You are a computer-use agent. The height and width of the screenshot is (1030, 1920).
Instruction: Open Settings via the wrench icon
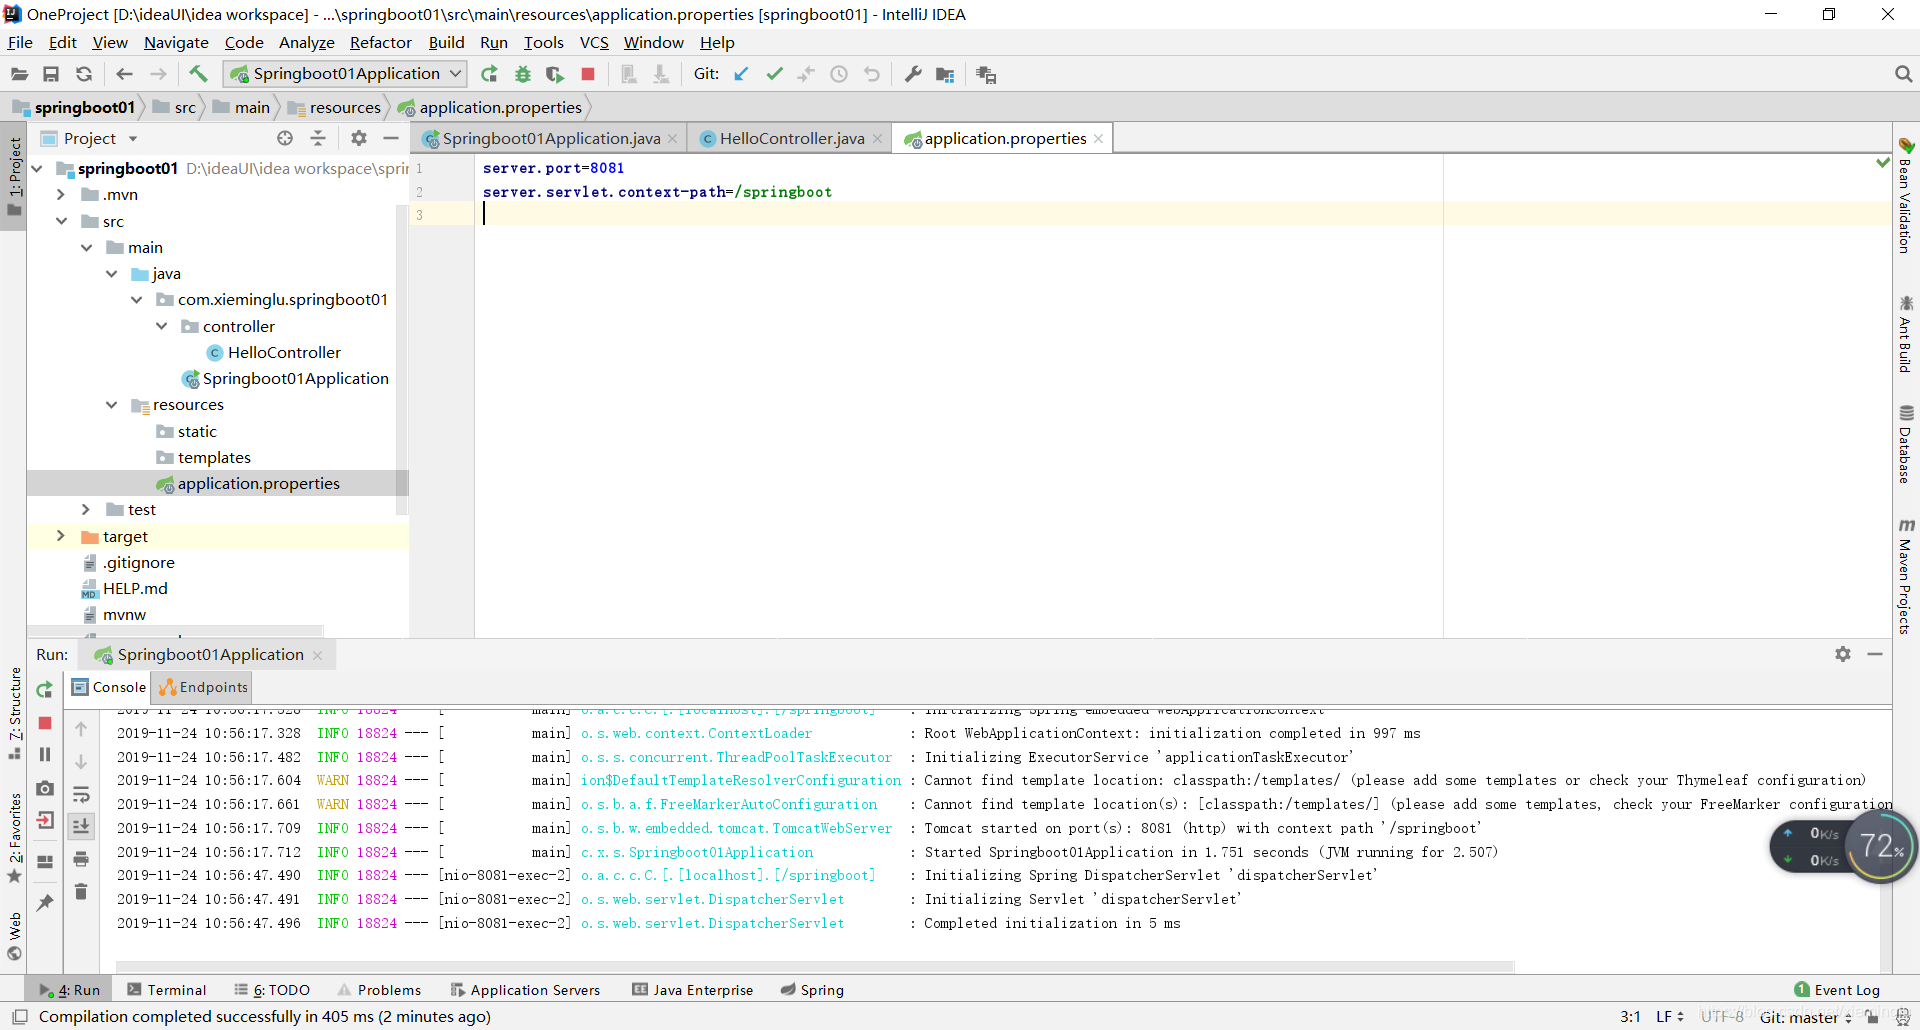[913, 74]
